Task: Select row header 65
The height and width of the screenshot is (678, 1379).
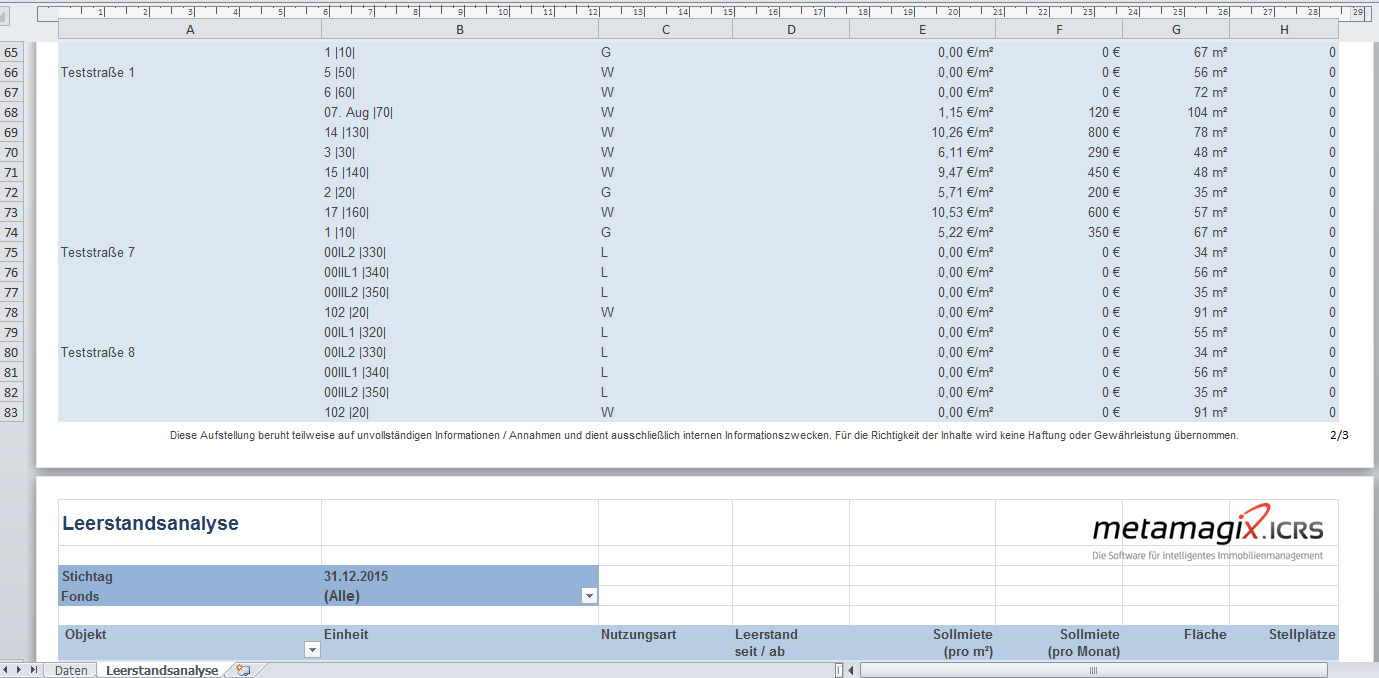Action: [12, 52]
